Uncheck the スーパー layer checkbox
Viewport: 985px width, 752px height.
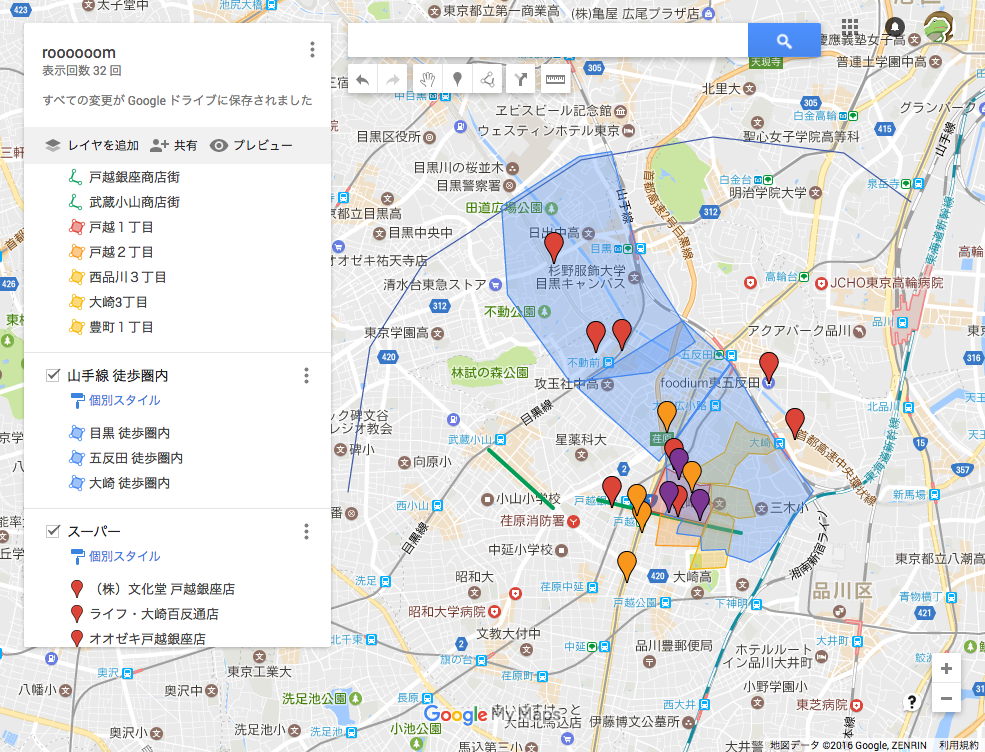53,531
